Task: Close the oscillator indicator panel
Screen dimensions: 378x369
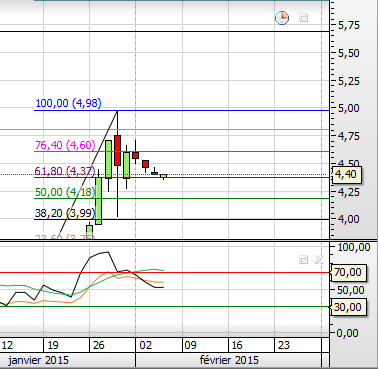Action: (319, 259)
